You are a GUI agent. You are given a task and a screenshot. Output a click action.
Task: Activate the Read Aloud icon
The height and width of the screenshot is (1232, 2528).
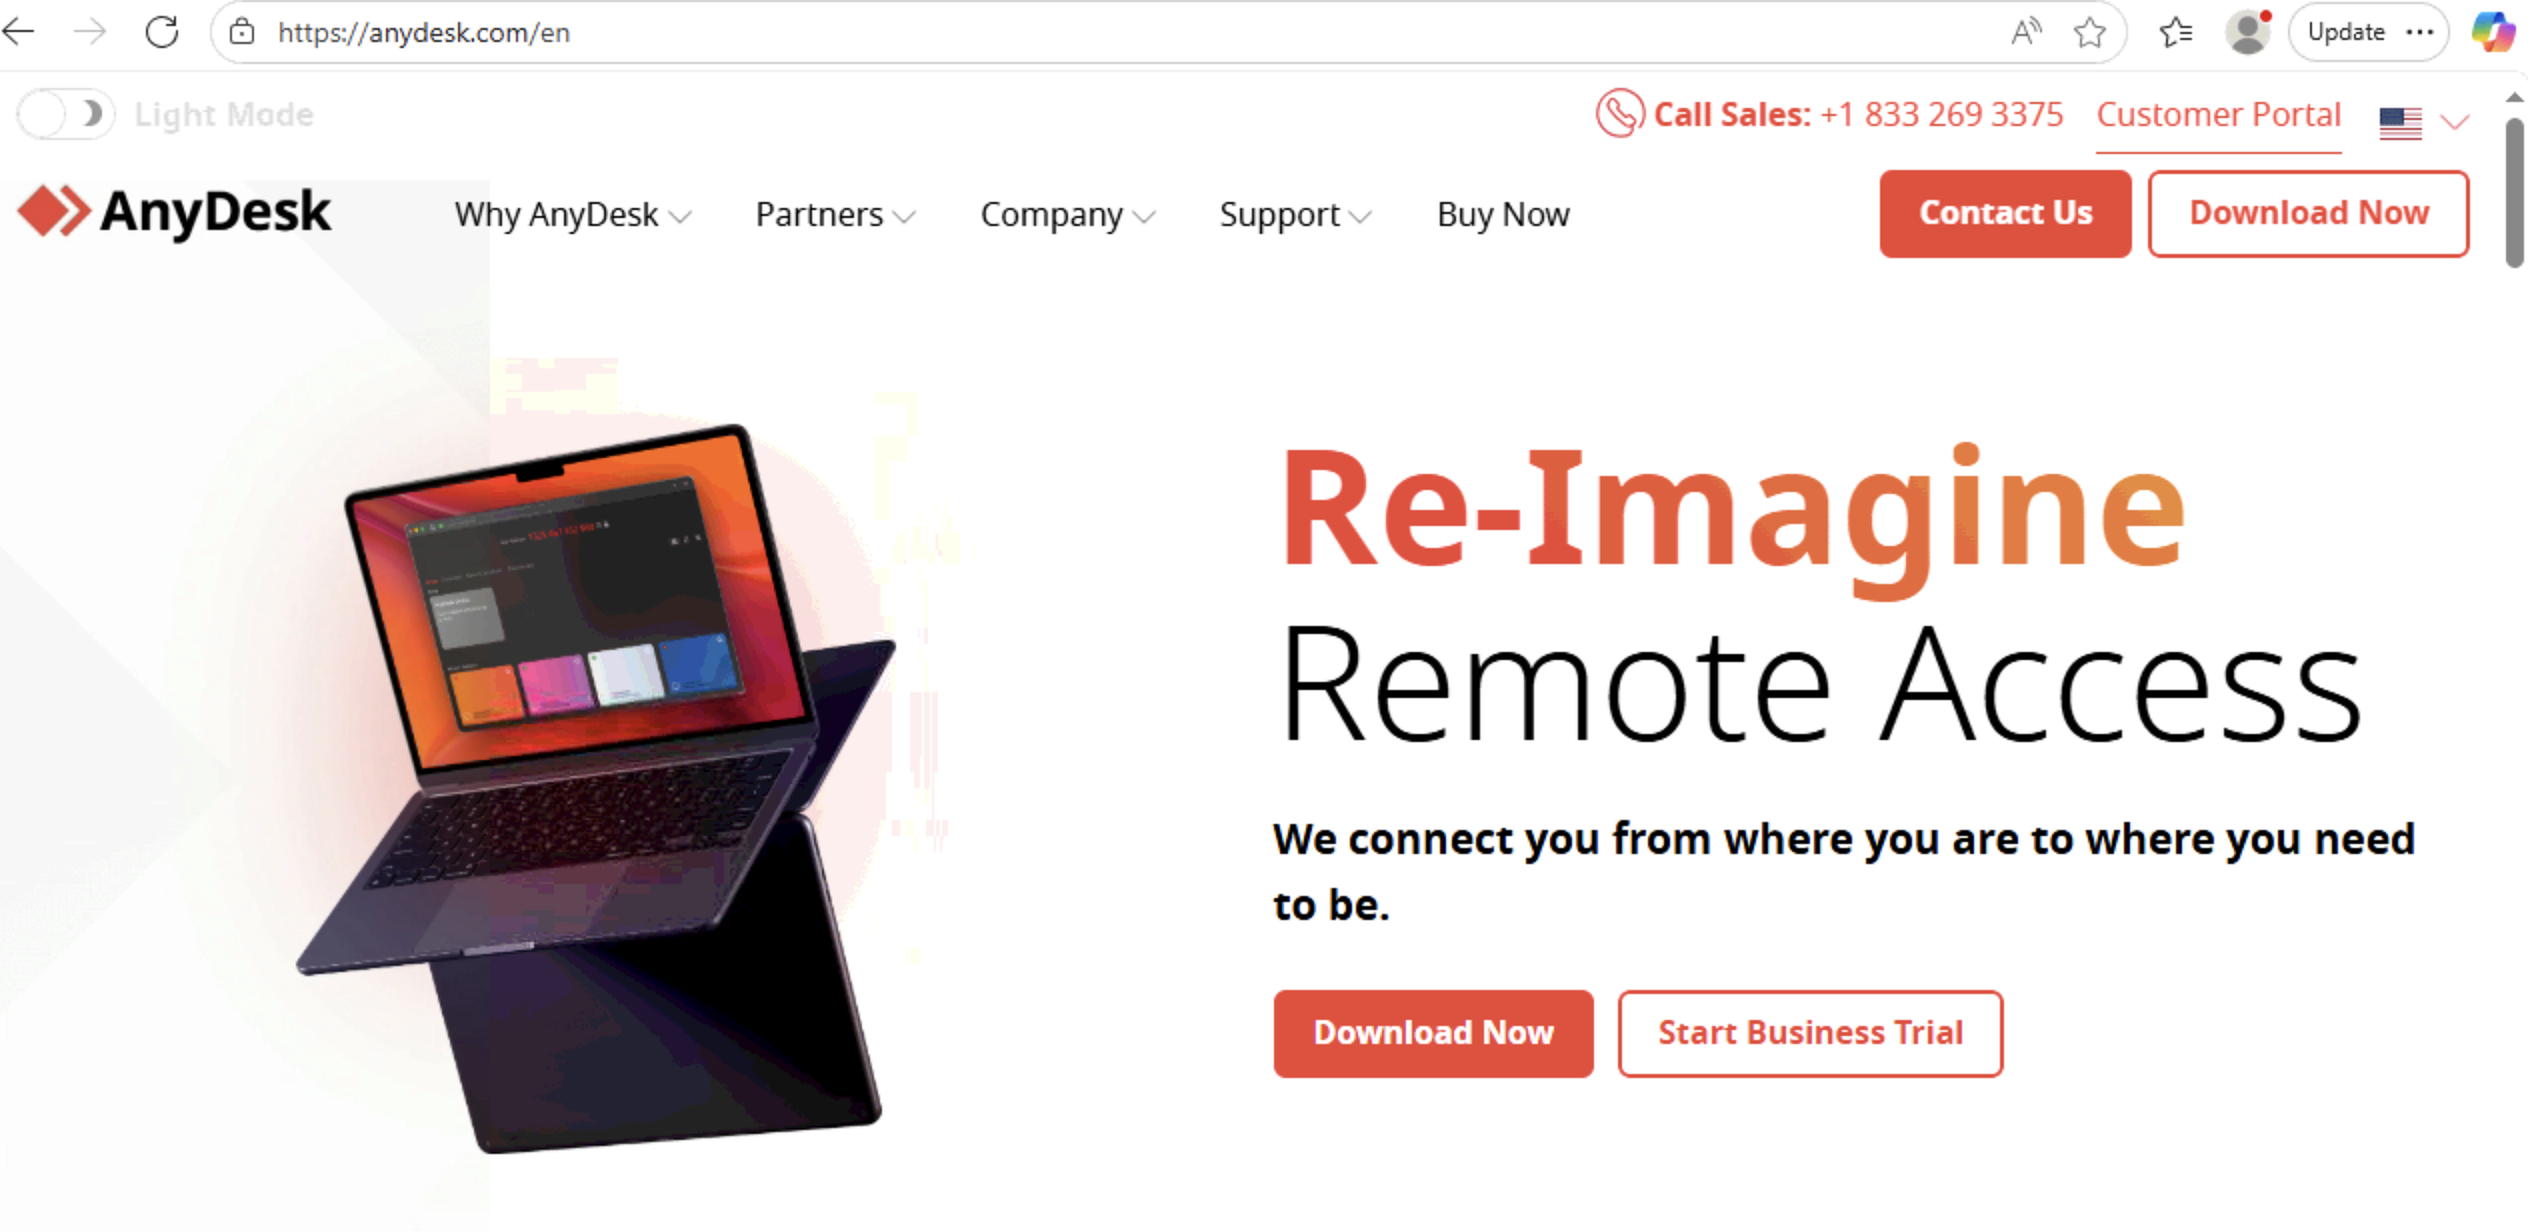2026,32
